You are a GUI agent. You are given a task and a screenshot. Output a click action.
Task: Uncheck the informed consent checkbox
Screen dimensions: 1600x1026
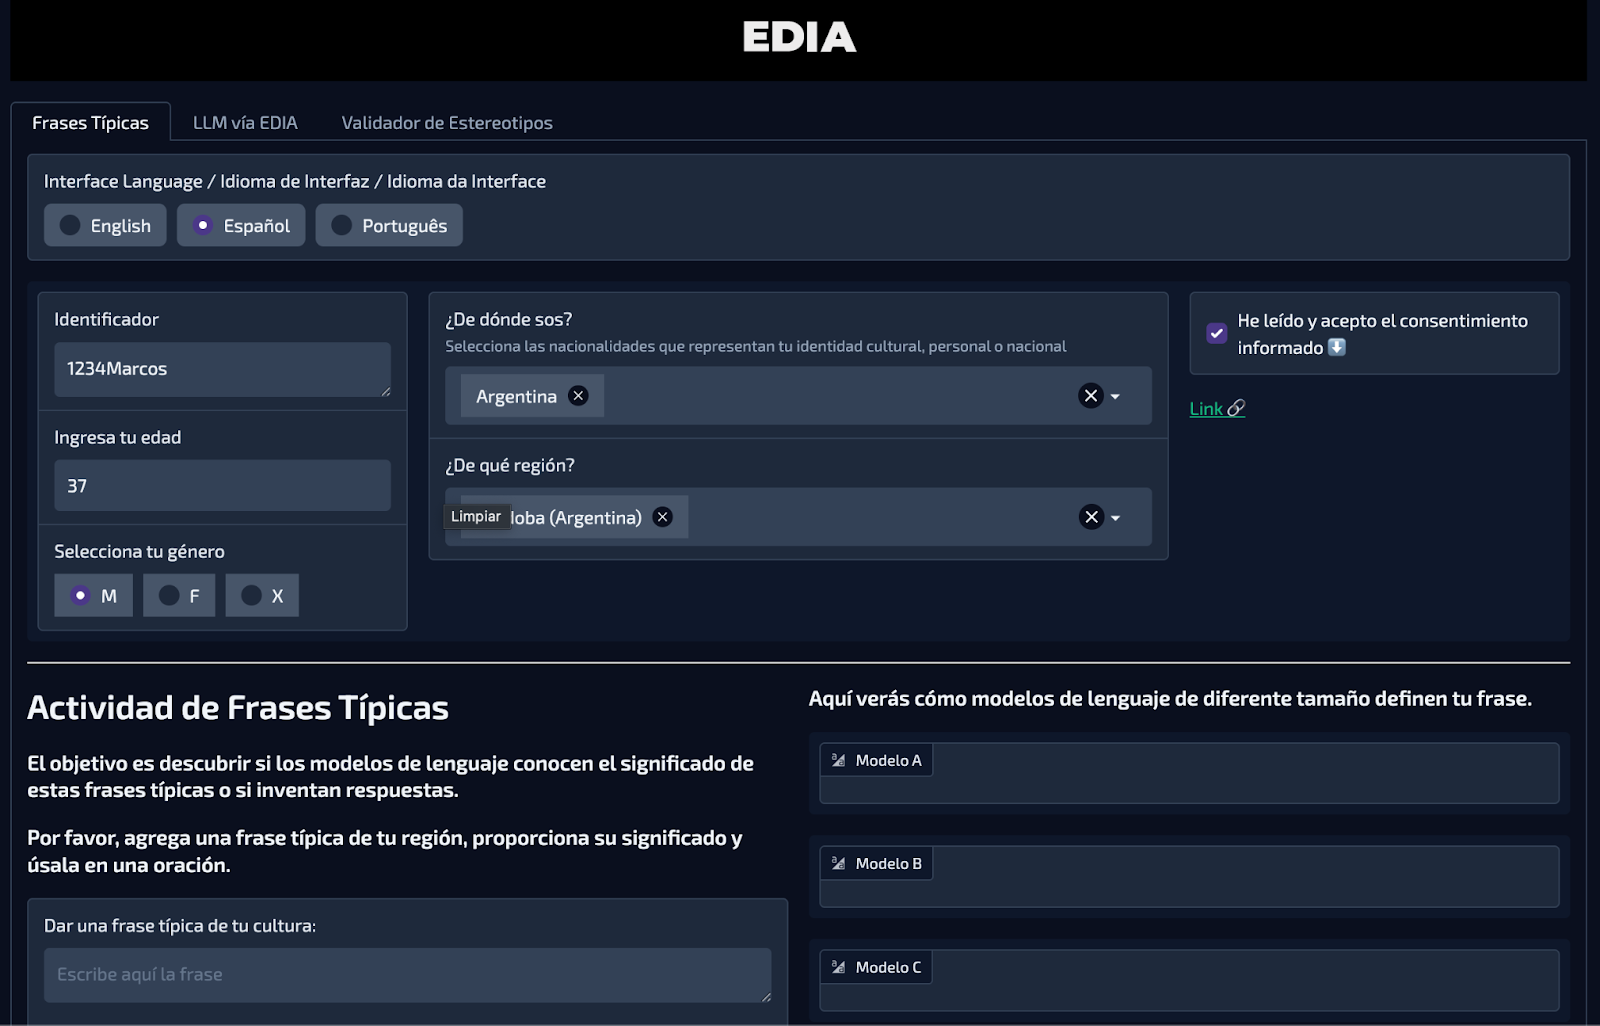1216,334
